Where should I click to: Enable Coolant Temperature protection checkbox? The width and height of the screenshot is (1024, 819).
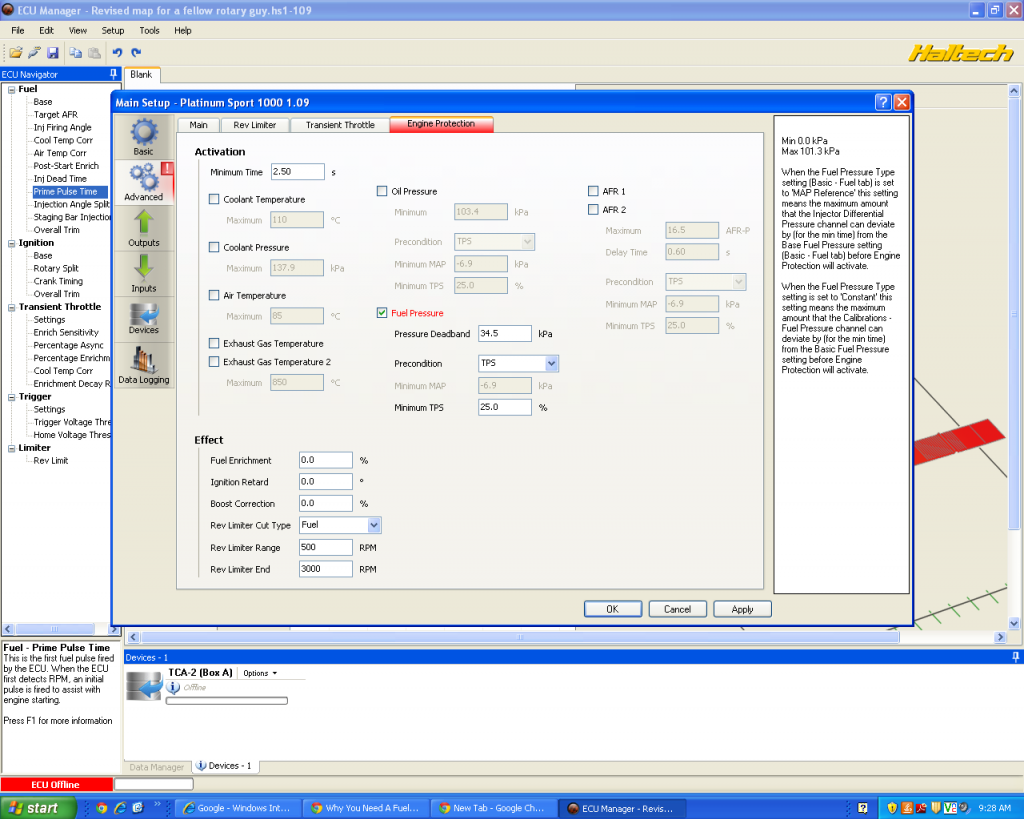point(214,199)
